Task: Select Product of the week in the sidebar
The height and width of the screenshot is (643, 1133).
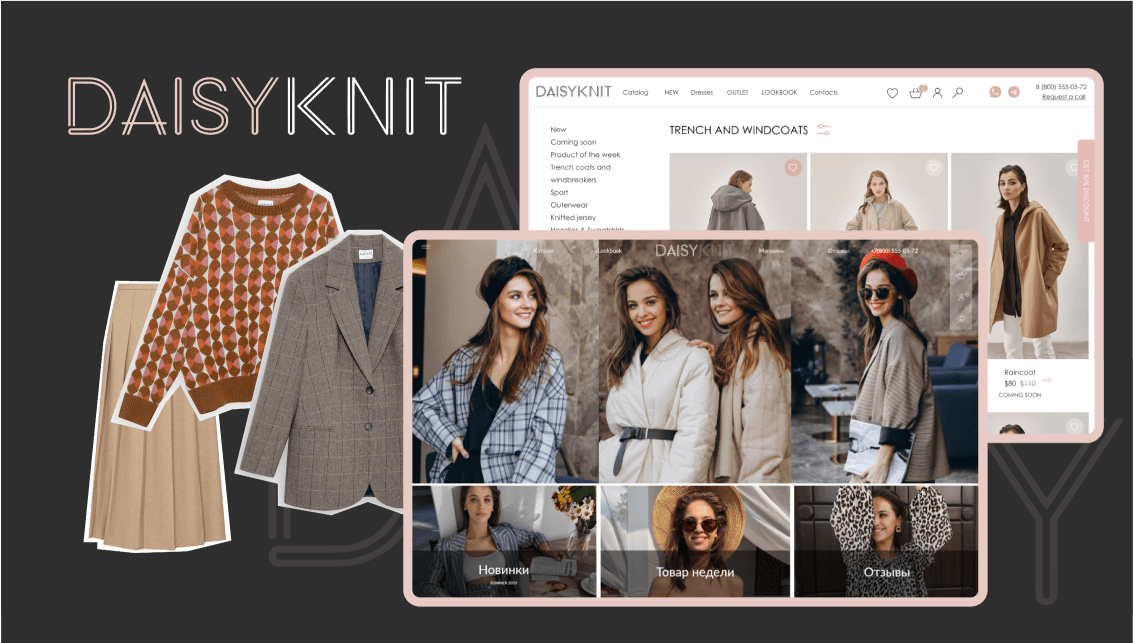Action: click(585, 155)
